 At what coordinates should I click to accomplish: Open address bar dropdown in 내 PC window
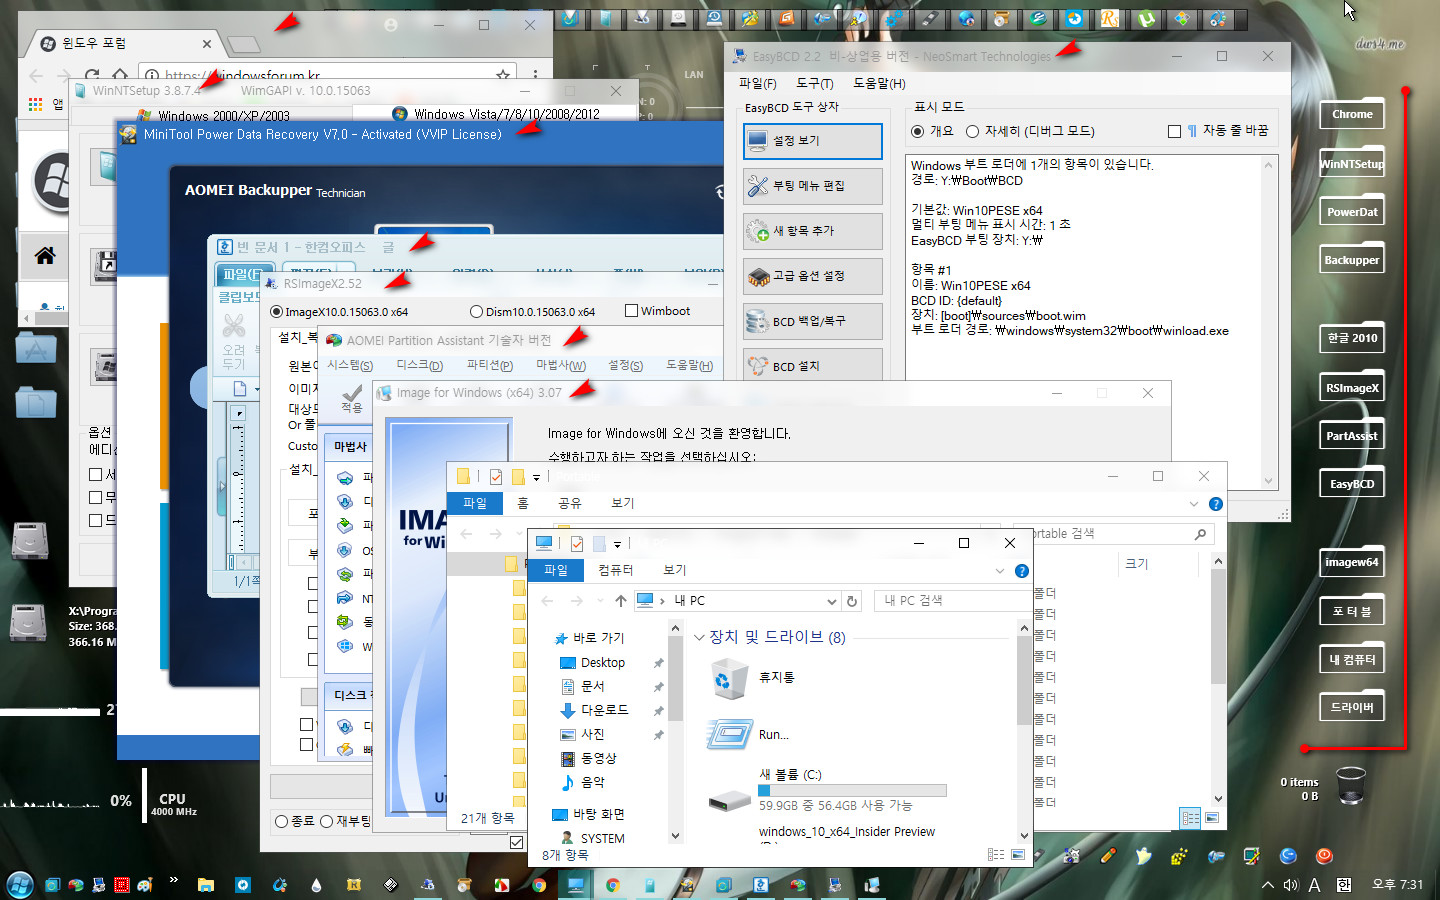tap(831, 601)
